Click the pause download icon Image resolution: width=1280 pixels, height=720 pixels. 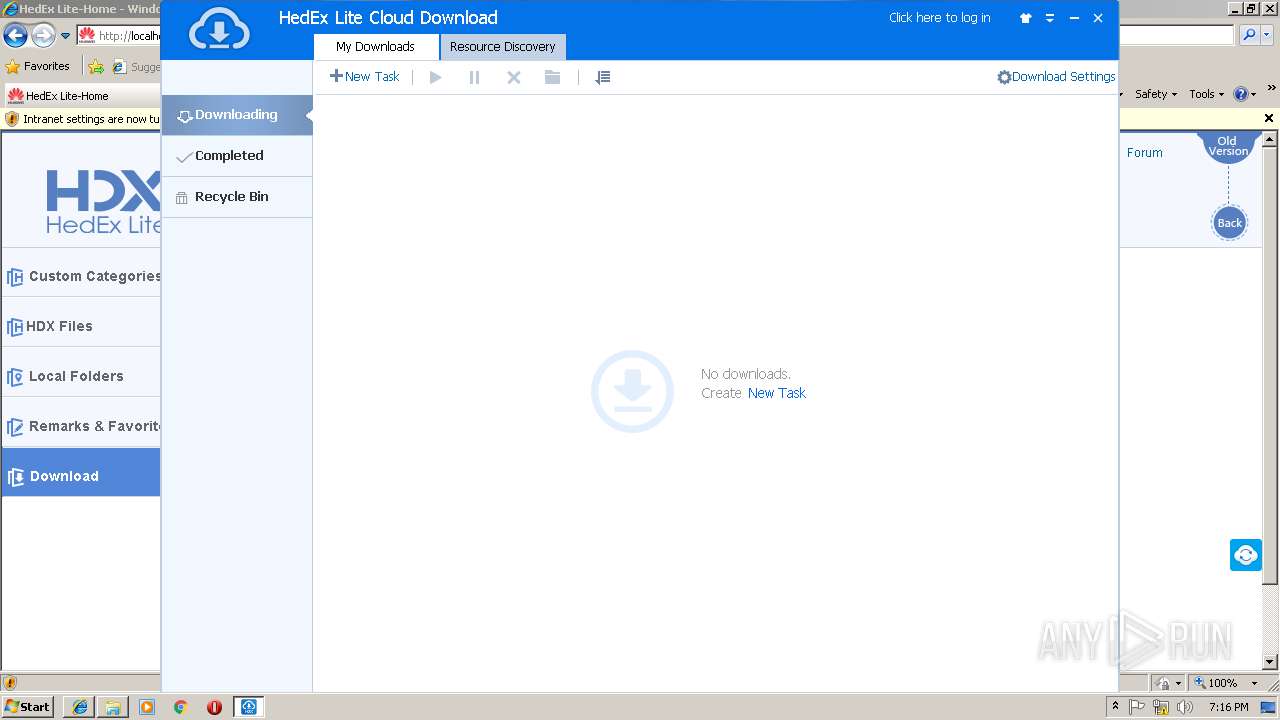click(474, 77)
